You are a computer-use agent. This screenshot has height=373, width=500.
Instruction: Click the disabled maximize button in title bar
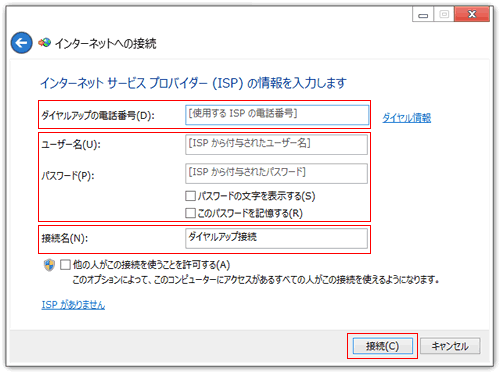click(444, 14)
